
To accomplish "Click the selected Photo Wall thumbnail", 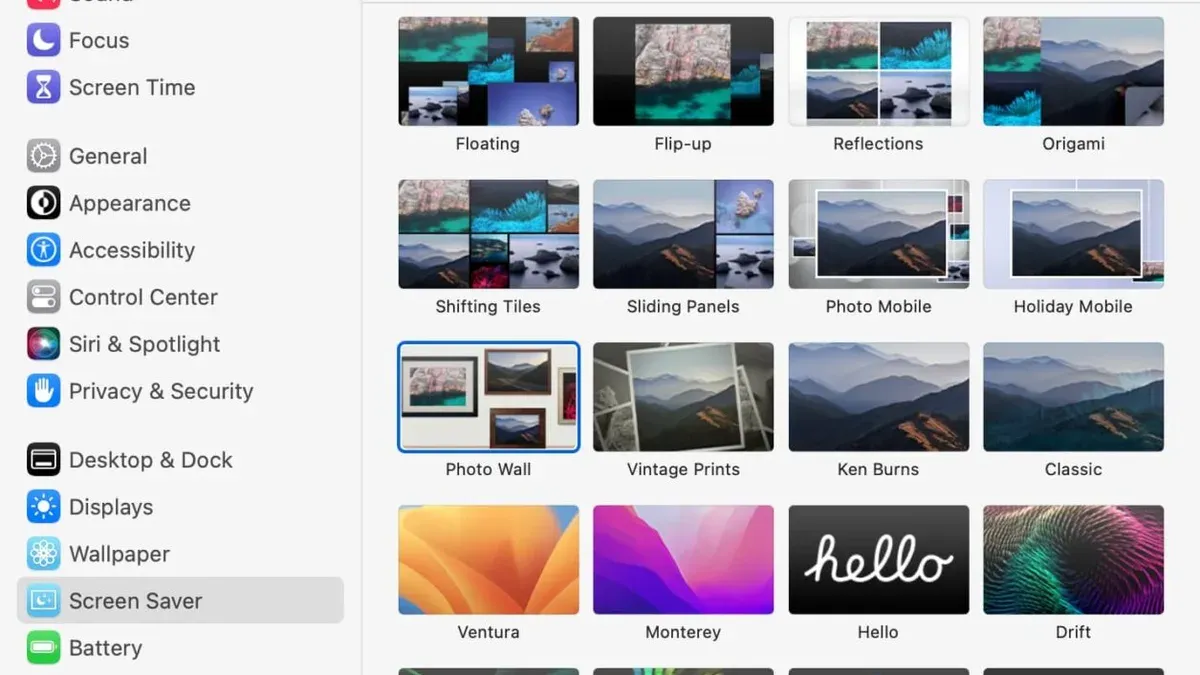I will click(488, 397).
